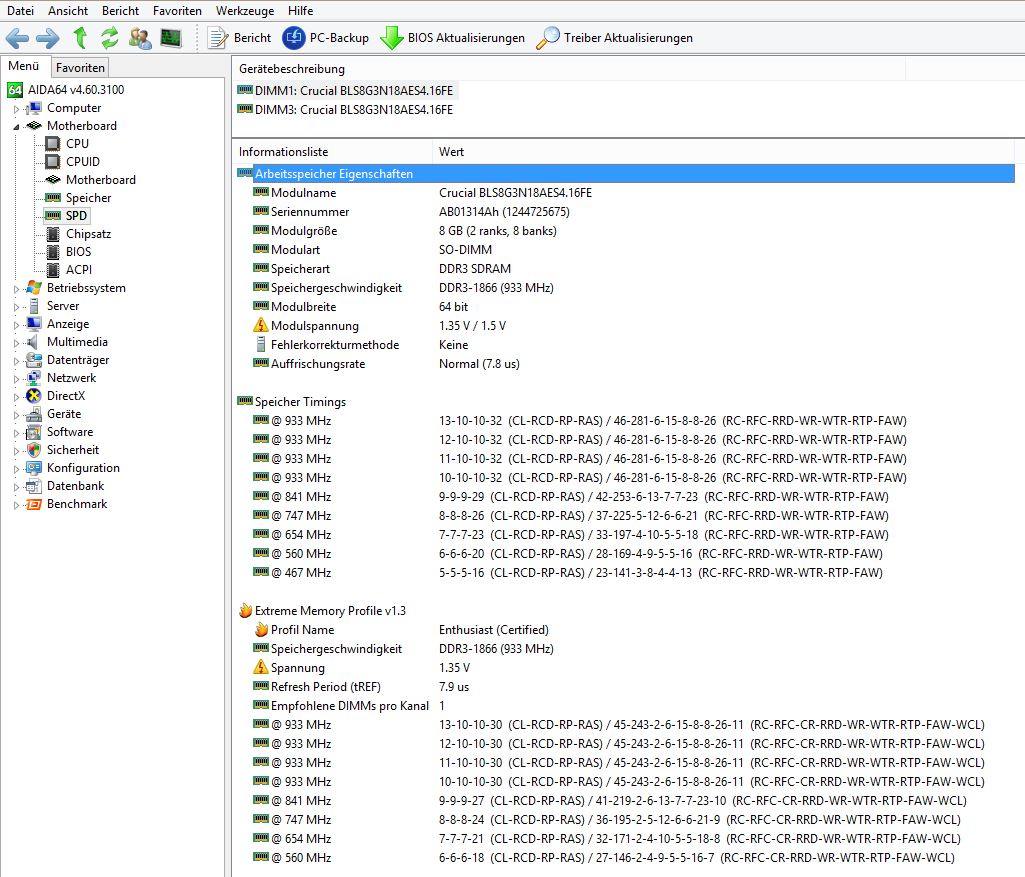Open the Favoriten menu in menu bar
The image size is (1025, 877).
click(177, 10)
